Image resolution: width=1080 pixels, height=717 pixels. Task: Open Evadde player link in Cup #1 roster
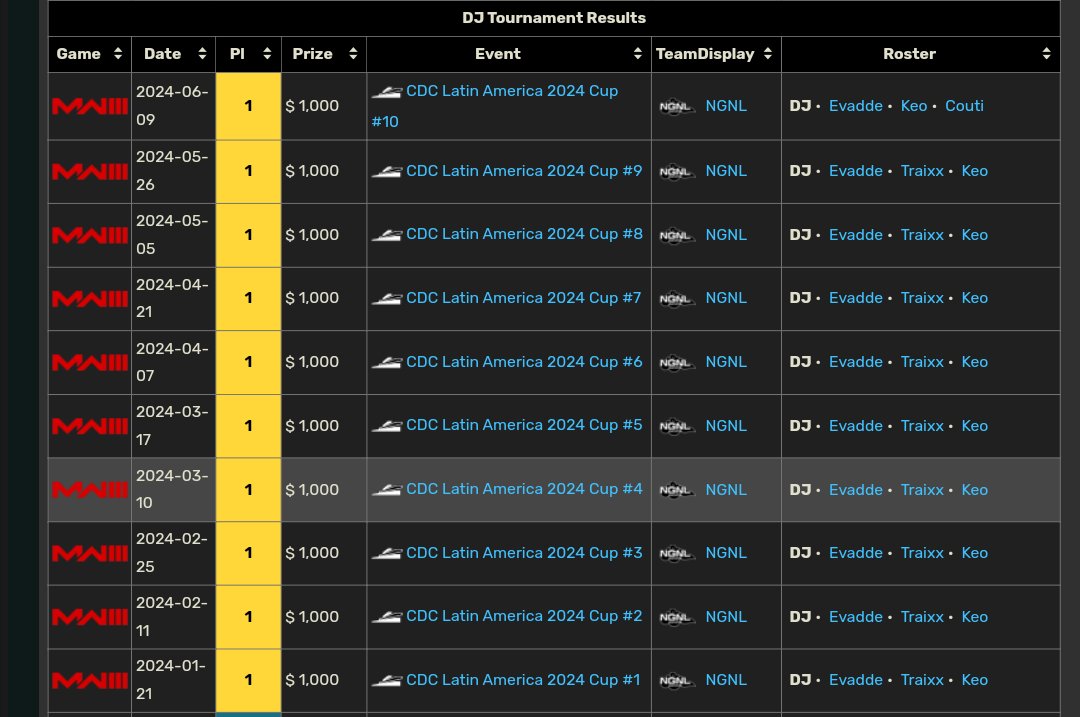[855, 680]
